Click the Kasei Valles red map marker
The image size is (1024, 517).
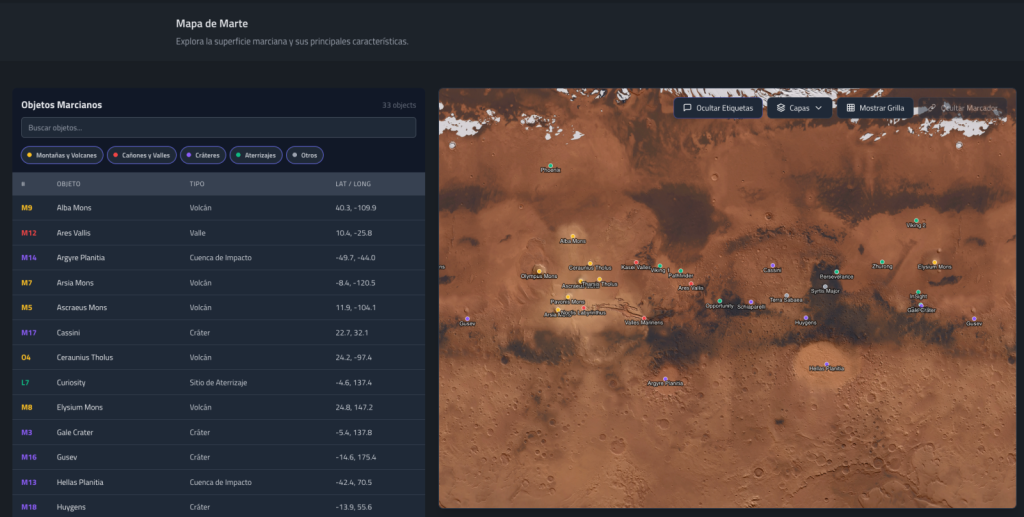click(636, 262)
